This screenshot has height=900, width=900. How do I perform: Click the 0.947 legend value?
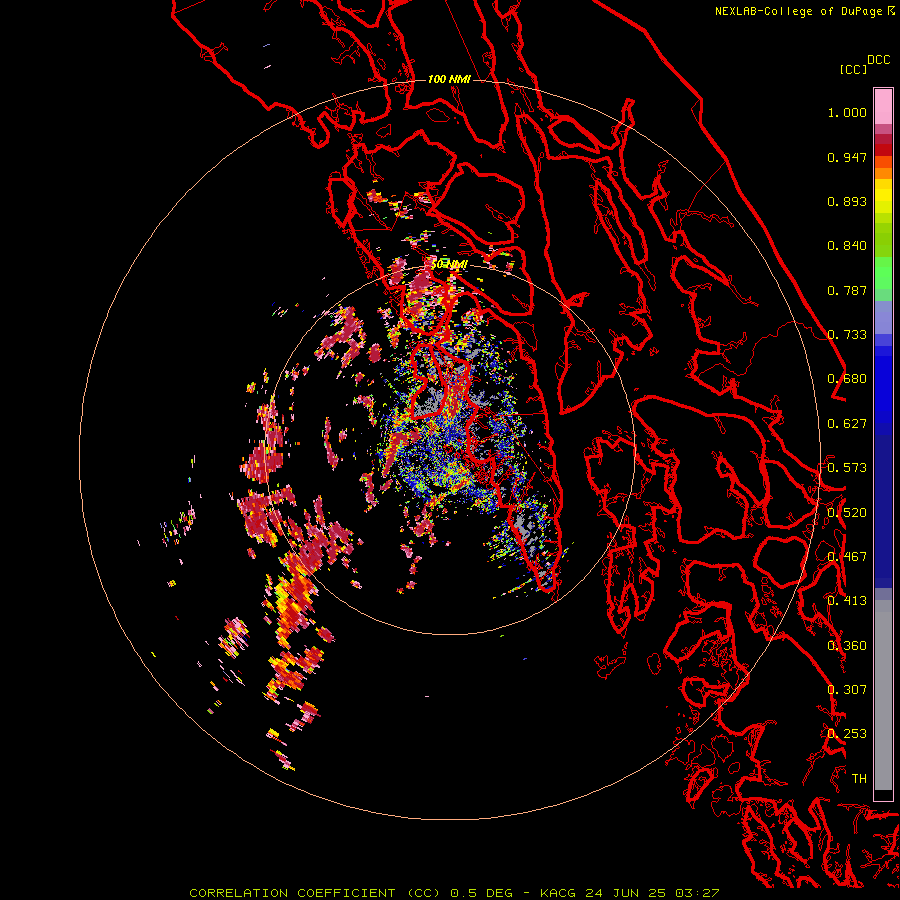coord(847,157)
